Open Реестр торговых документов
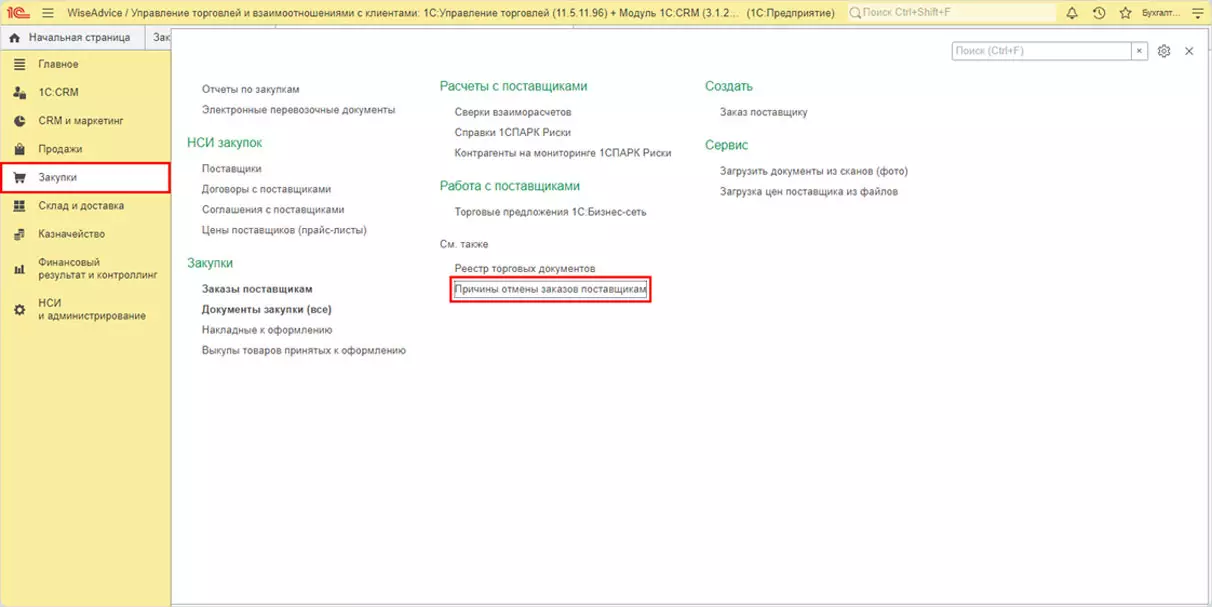The height and width of the screenshot is (607, 1212). pos(525,269)
